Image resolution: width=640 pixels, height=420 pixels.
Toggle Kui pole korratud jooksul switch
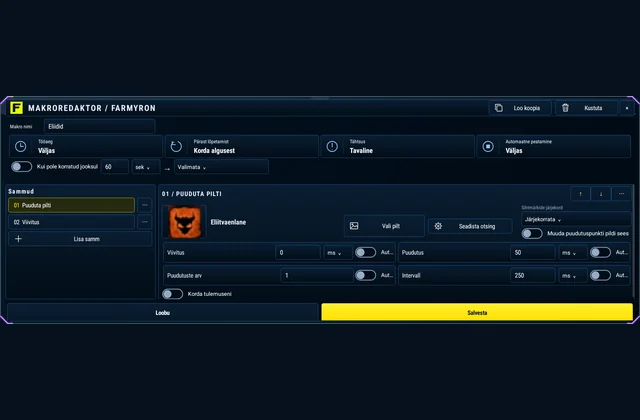(21, 167)
